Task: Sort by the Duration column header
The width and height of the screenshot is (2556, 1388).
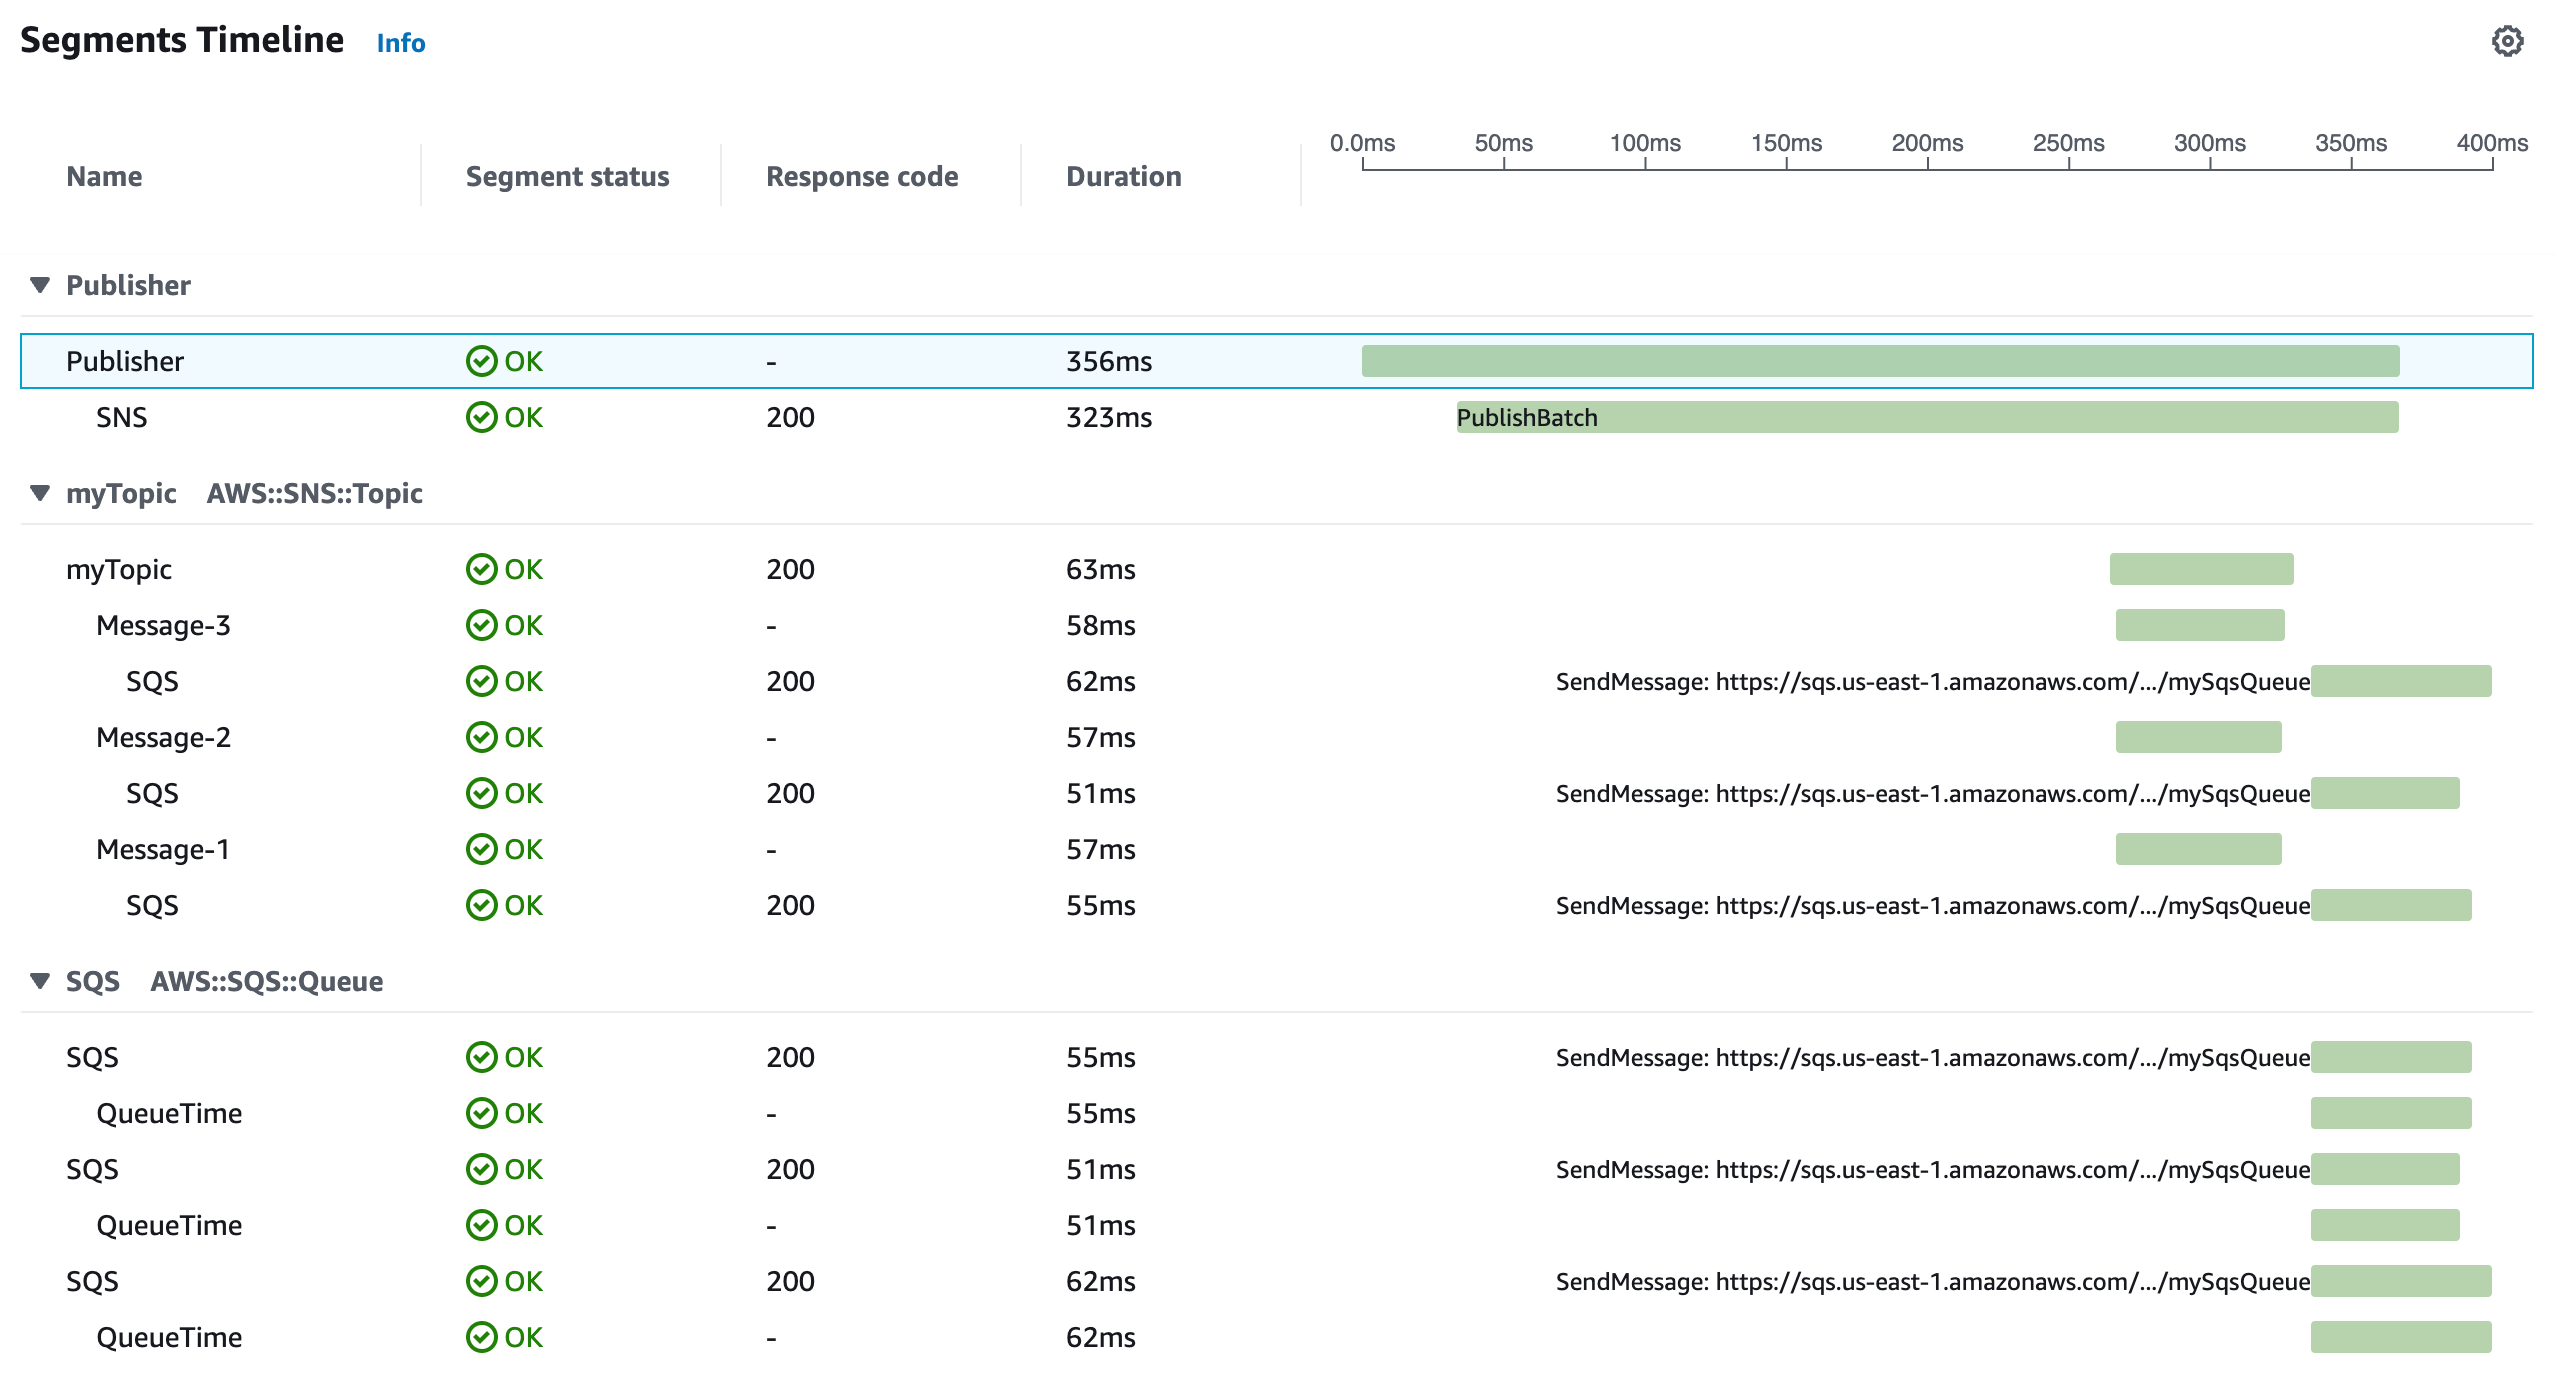Action: [x=1123, y=176]
